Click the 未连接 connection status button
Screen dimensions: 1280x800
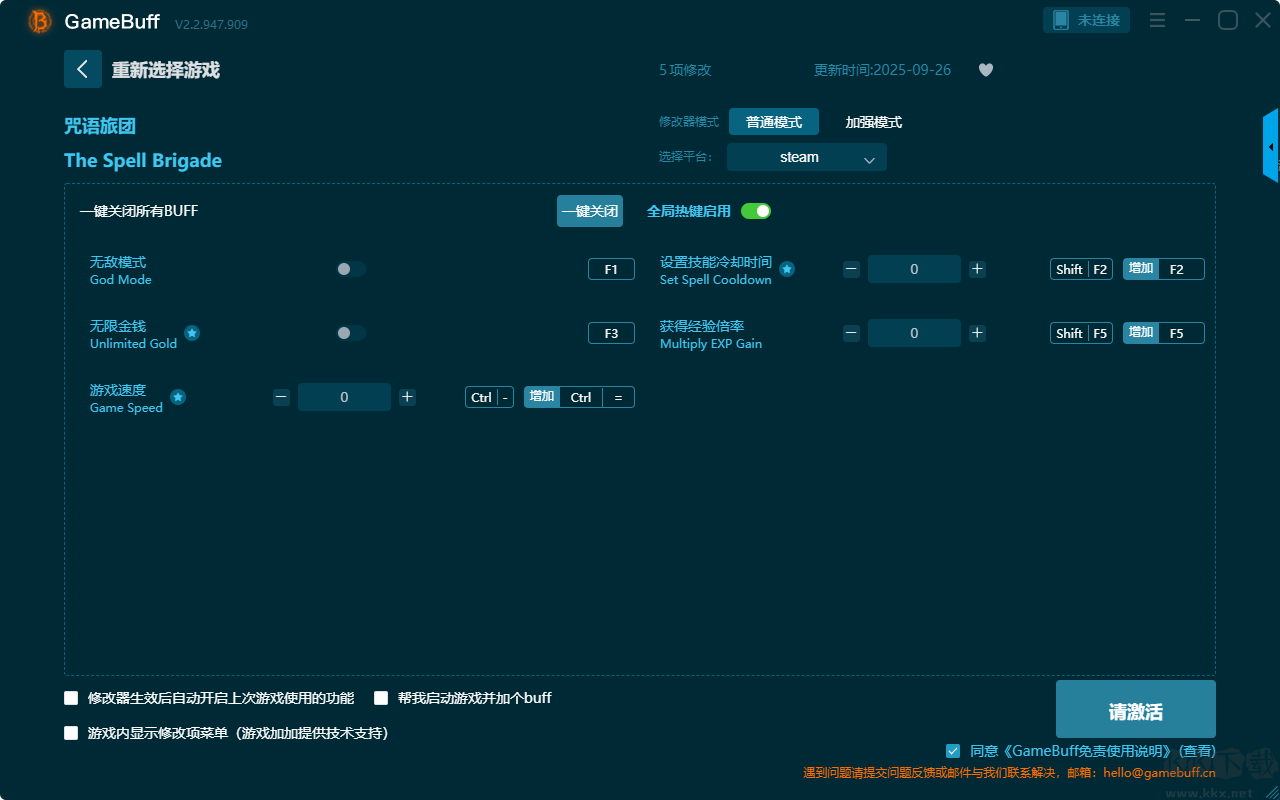coord(1087,20)
